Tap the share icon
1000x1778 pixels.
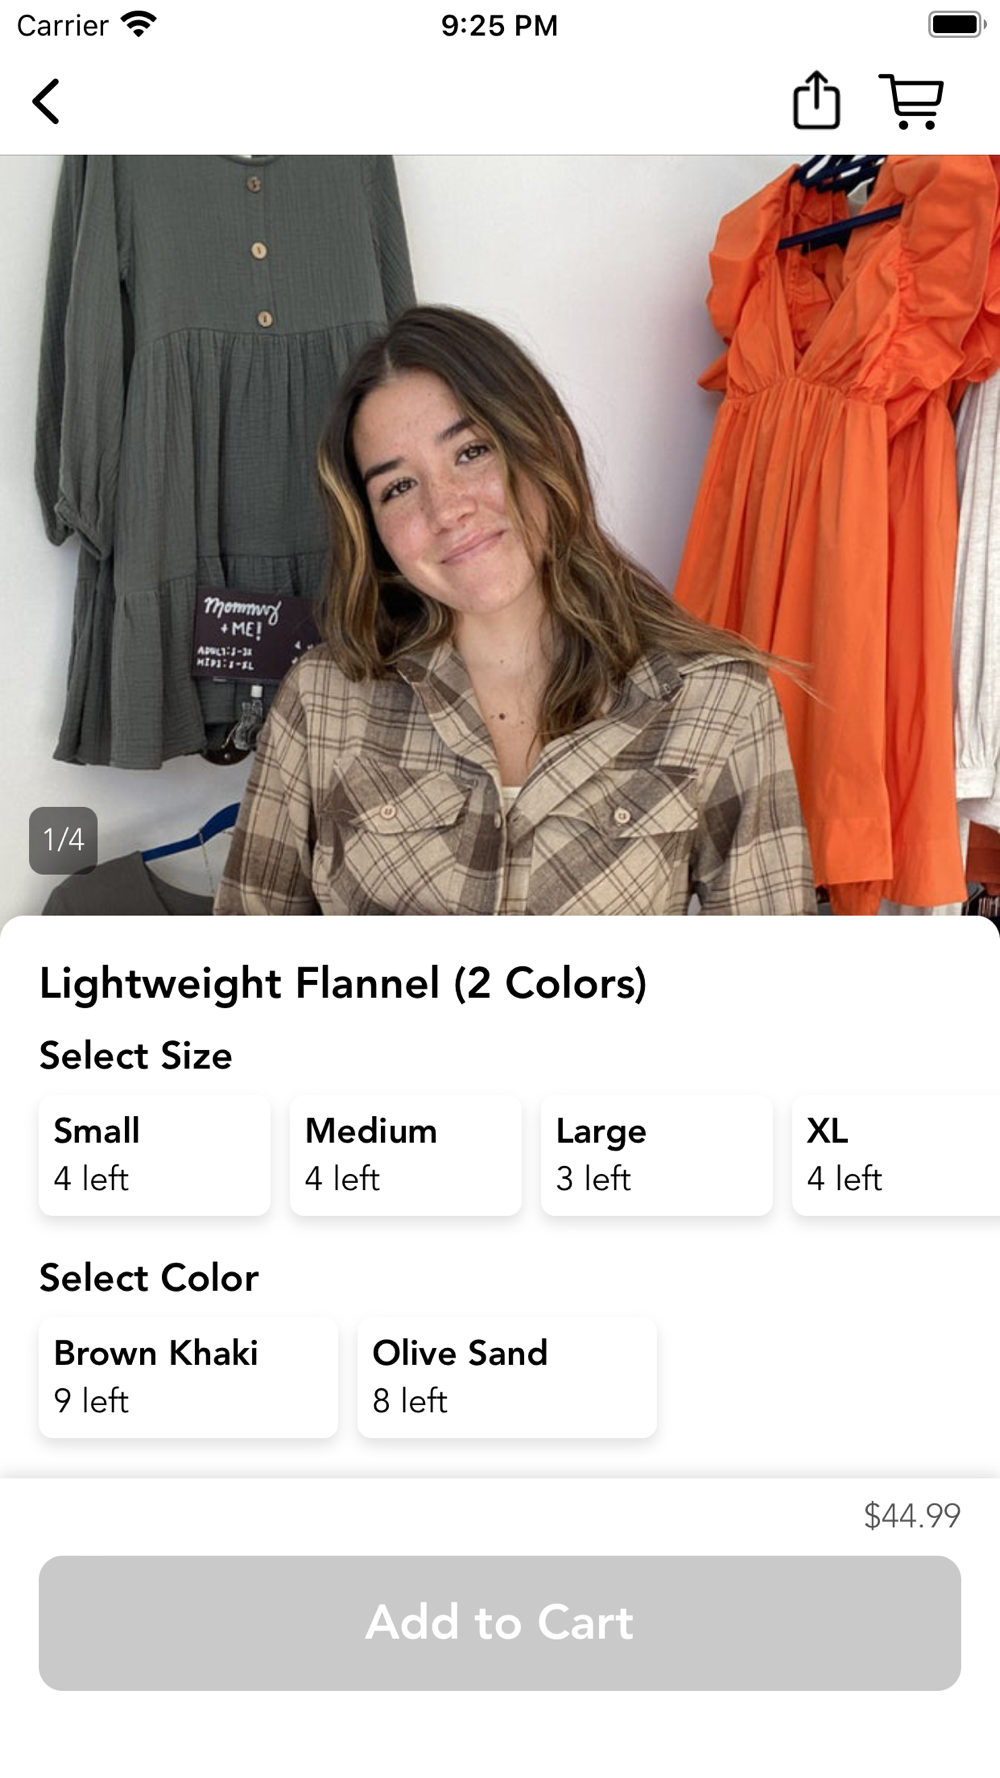point(816,100)
